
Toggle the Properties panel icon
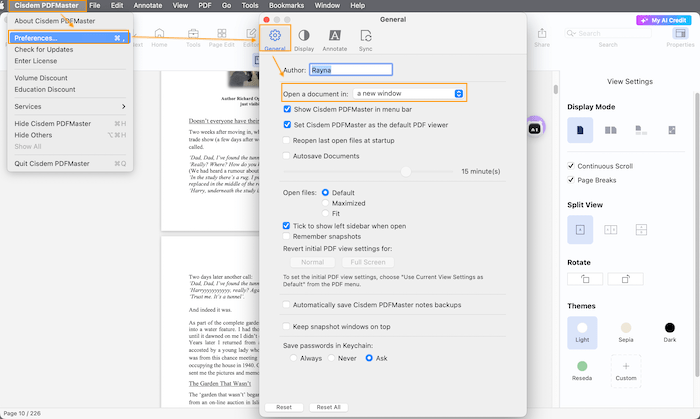coord(680,38)
